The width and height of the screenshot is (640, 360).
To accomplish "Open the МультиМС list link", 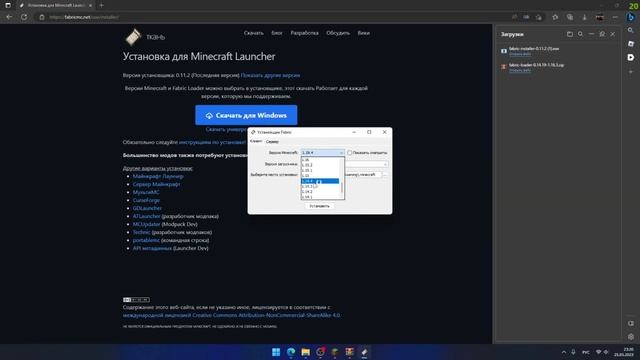I will pos(146,192).
